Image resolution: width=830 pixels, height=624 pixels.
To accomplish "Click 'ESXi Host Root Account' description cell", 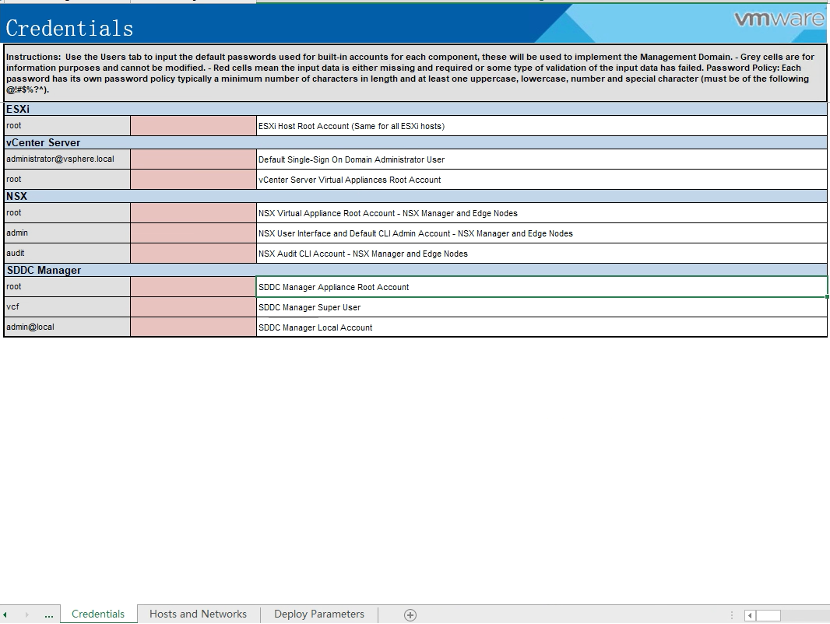I will (x=542, y=126).
